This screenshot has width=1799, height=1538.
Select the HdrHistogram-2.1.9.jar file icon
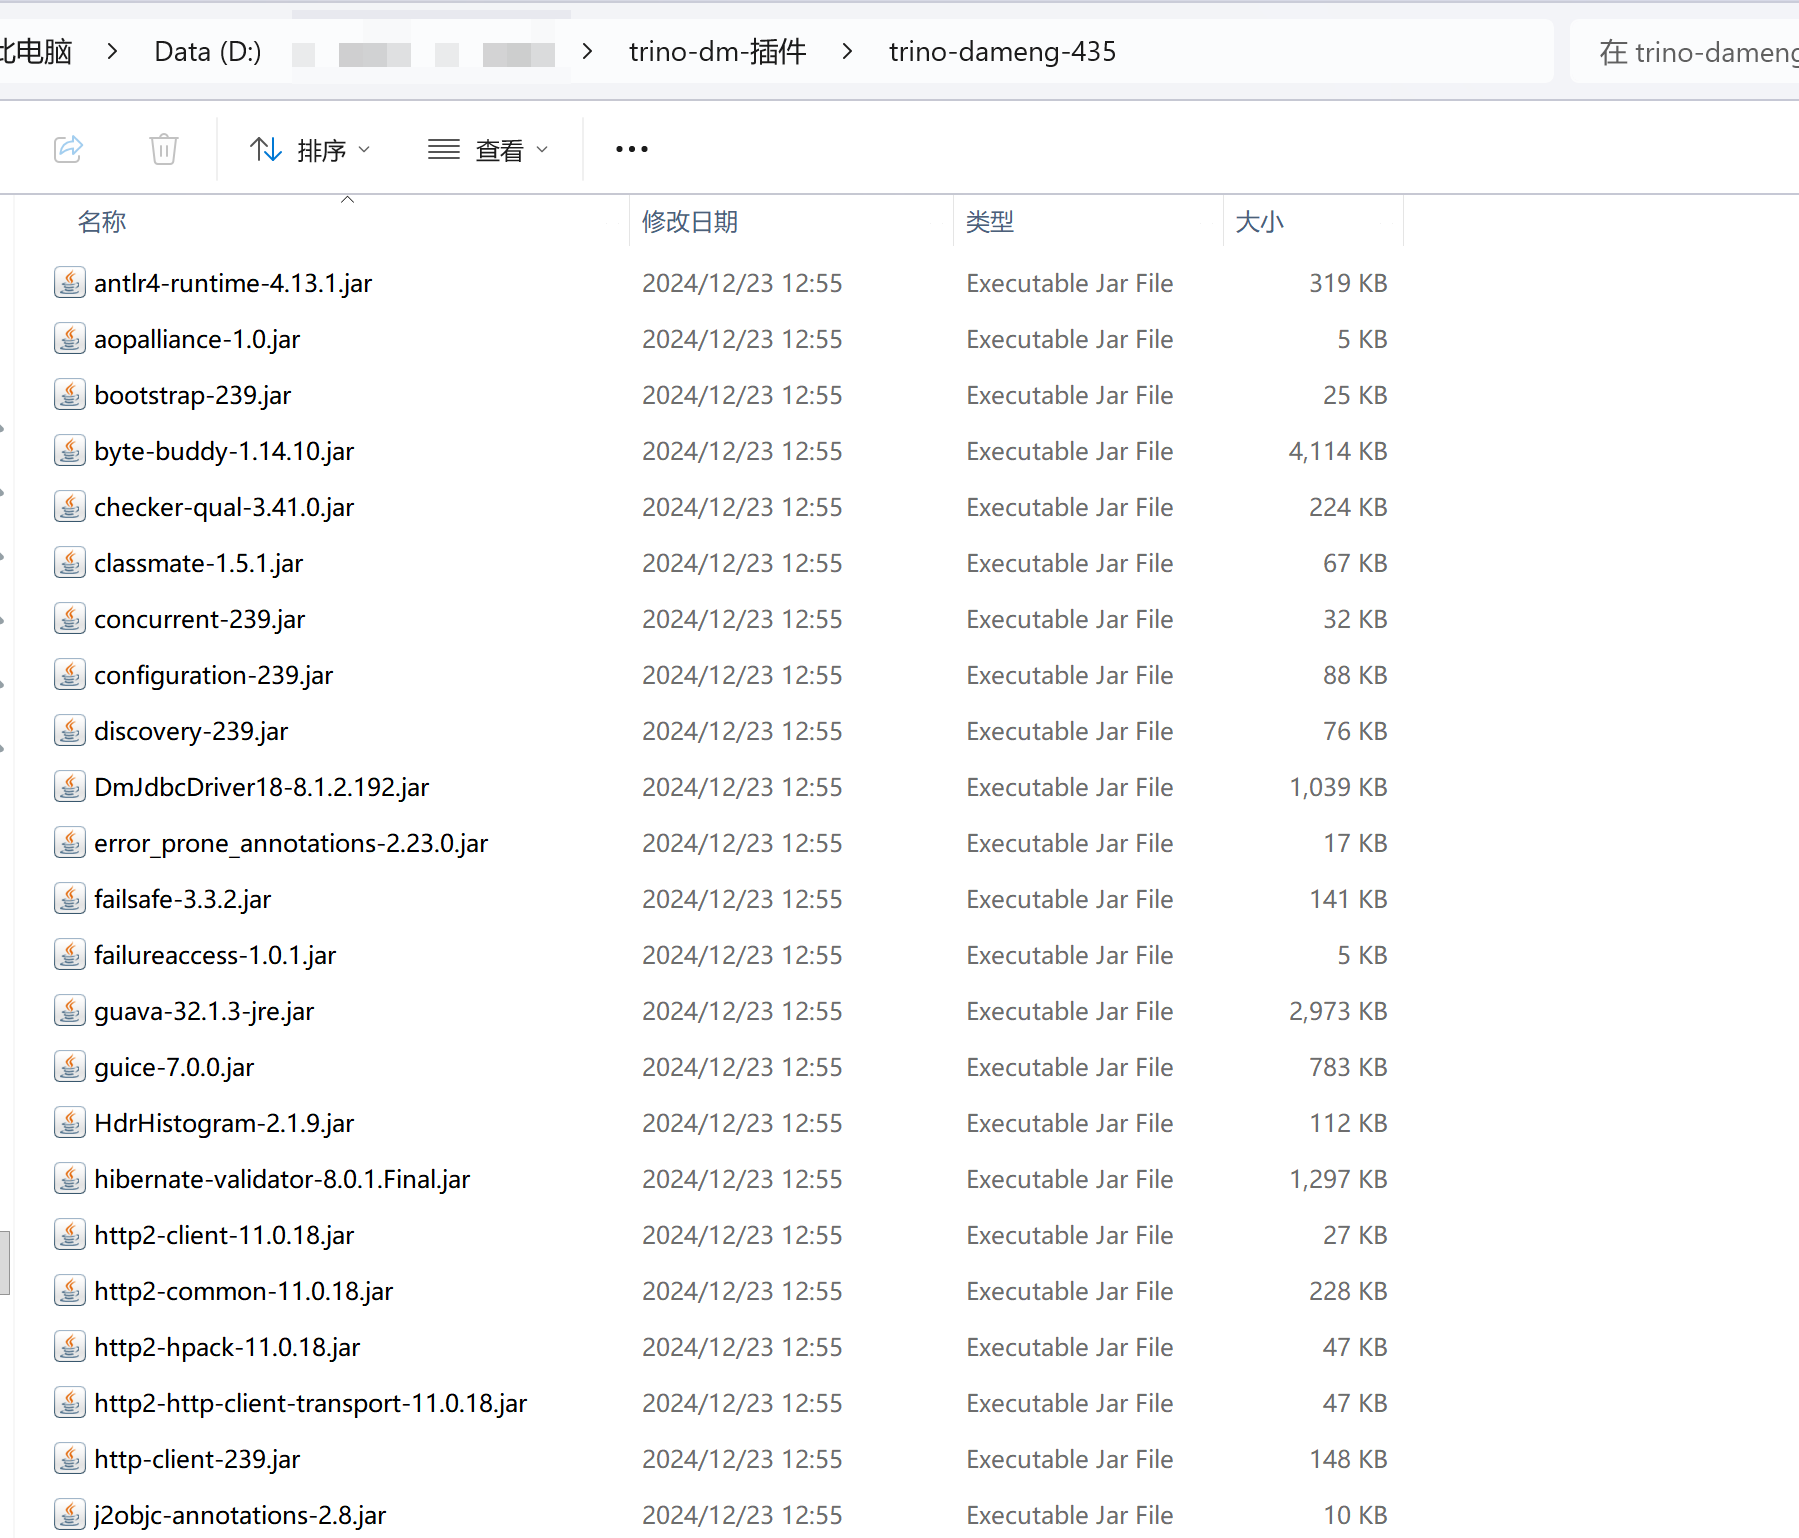tap(69, 1123)
